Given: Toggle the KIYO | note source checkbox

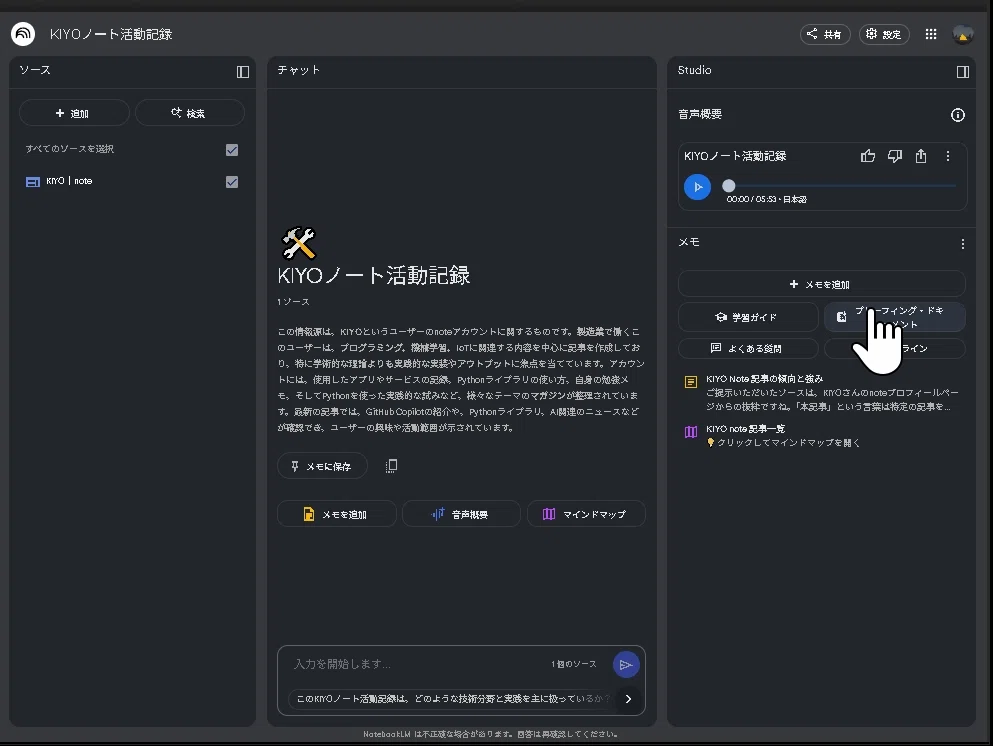Looking at the screenshot, I should click(x=232, y=182).
